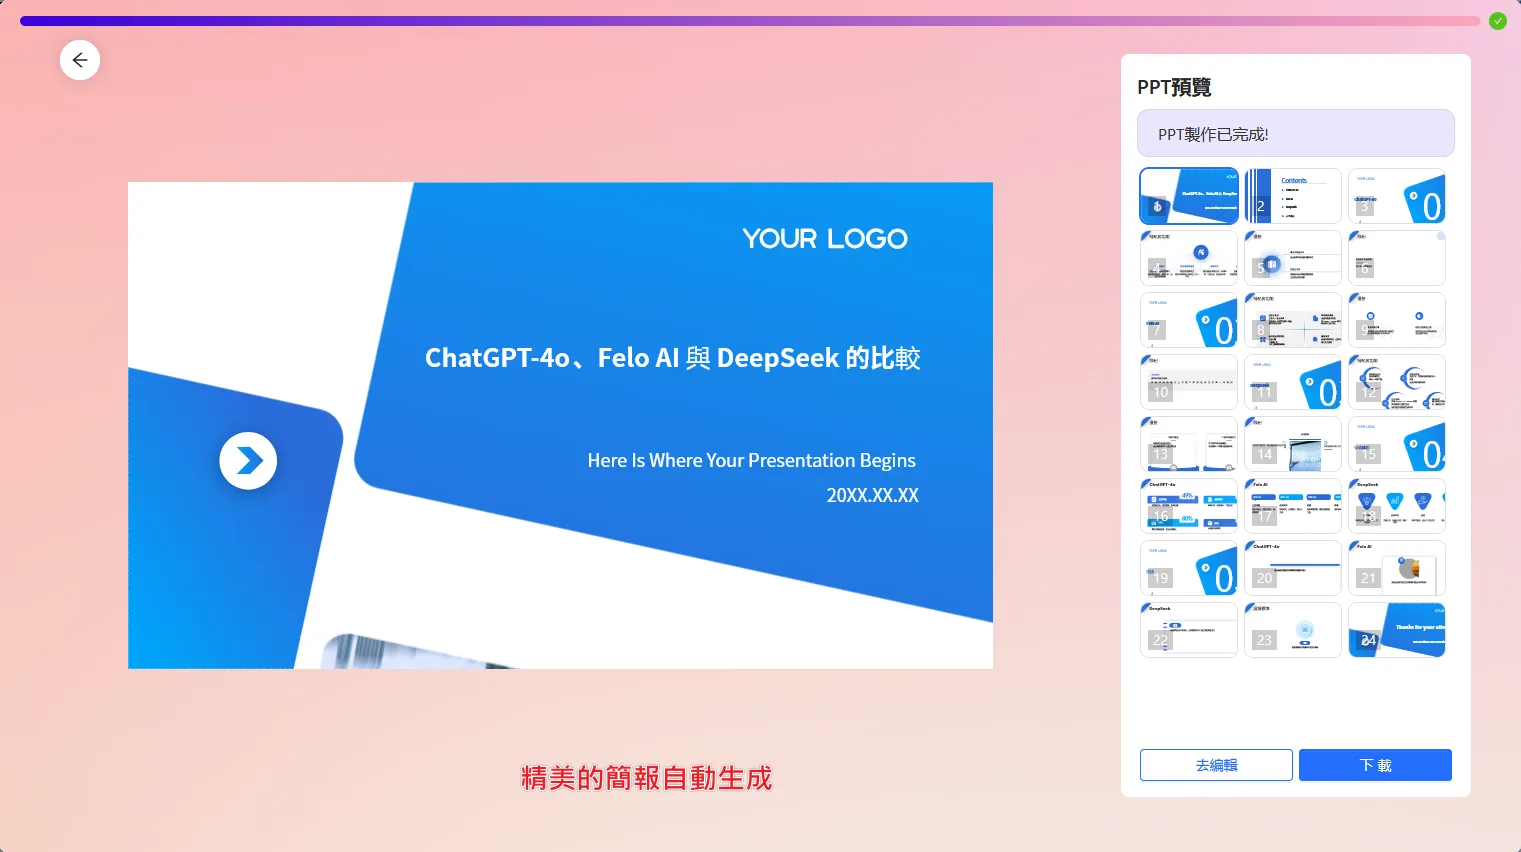Click the PPT預覽 panel heading
This screenshot has height=852, width=1521.
tap(1174, 87)
